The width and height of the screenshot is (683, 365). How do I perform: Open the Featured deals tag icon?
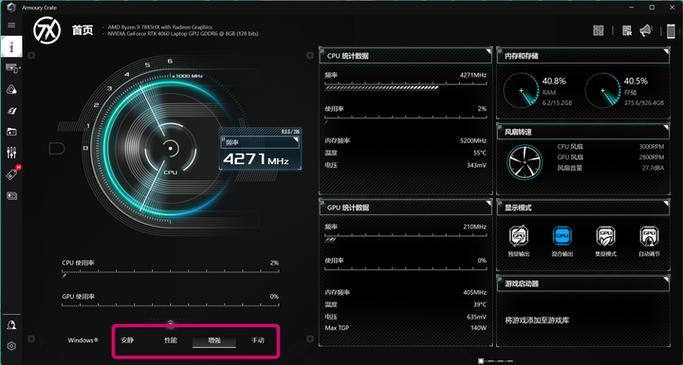click(x=12, y=174)
